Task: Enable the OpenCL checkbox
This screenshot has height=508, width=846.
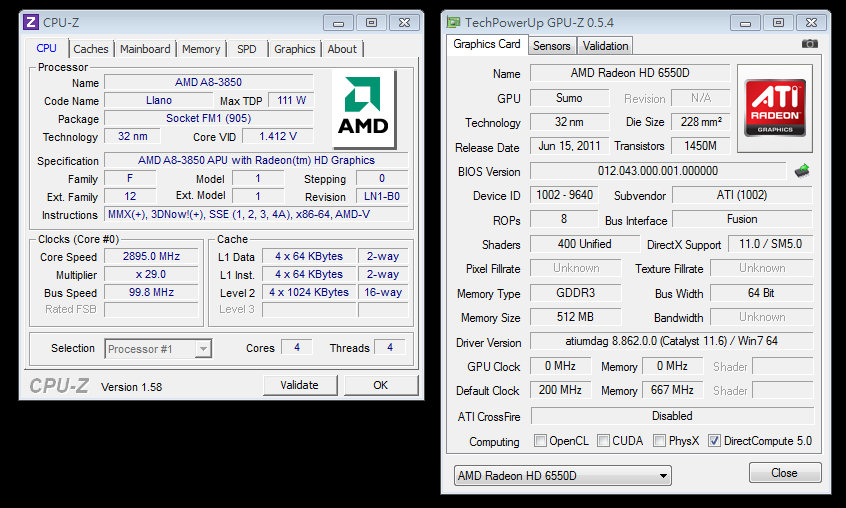Action: point(540,441)
